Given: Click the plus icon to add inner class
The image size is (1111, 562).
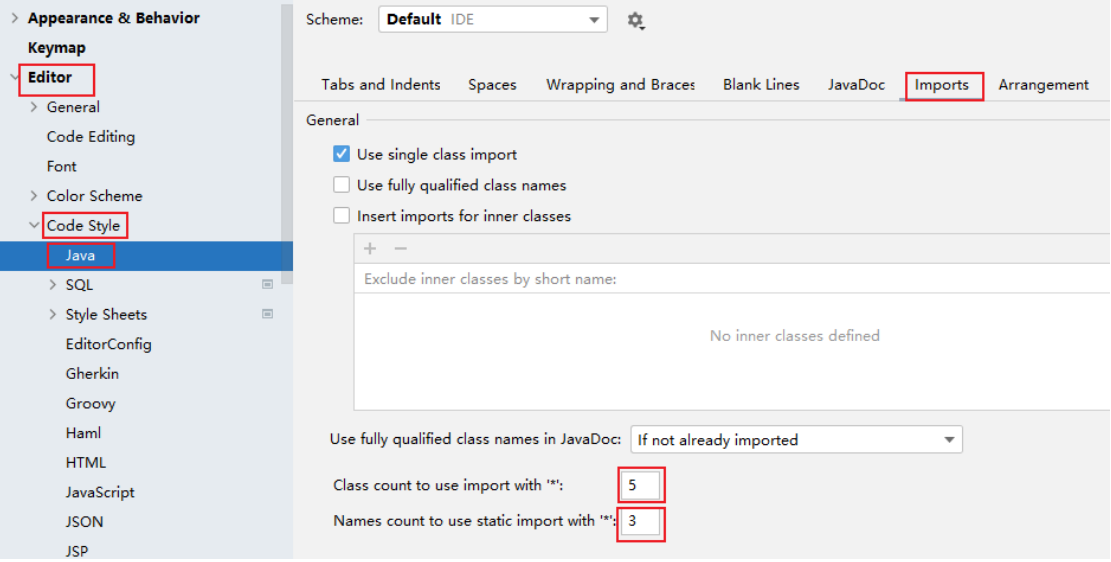Looking at the screenshot, I should coord(370,249).
